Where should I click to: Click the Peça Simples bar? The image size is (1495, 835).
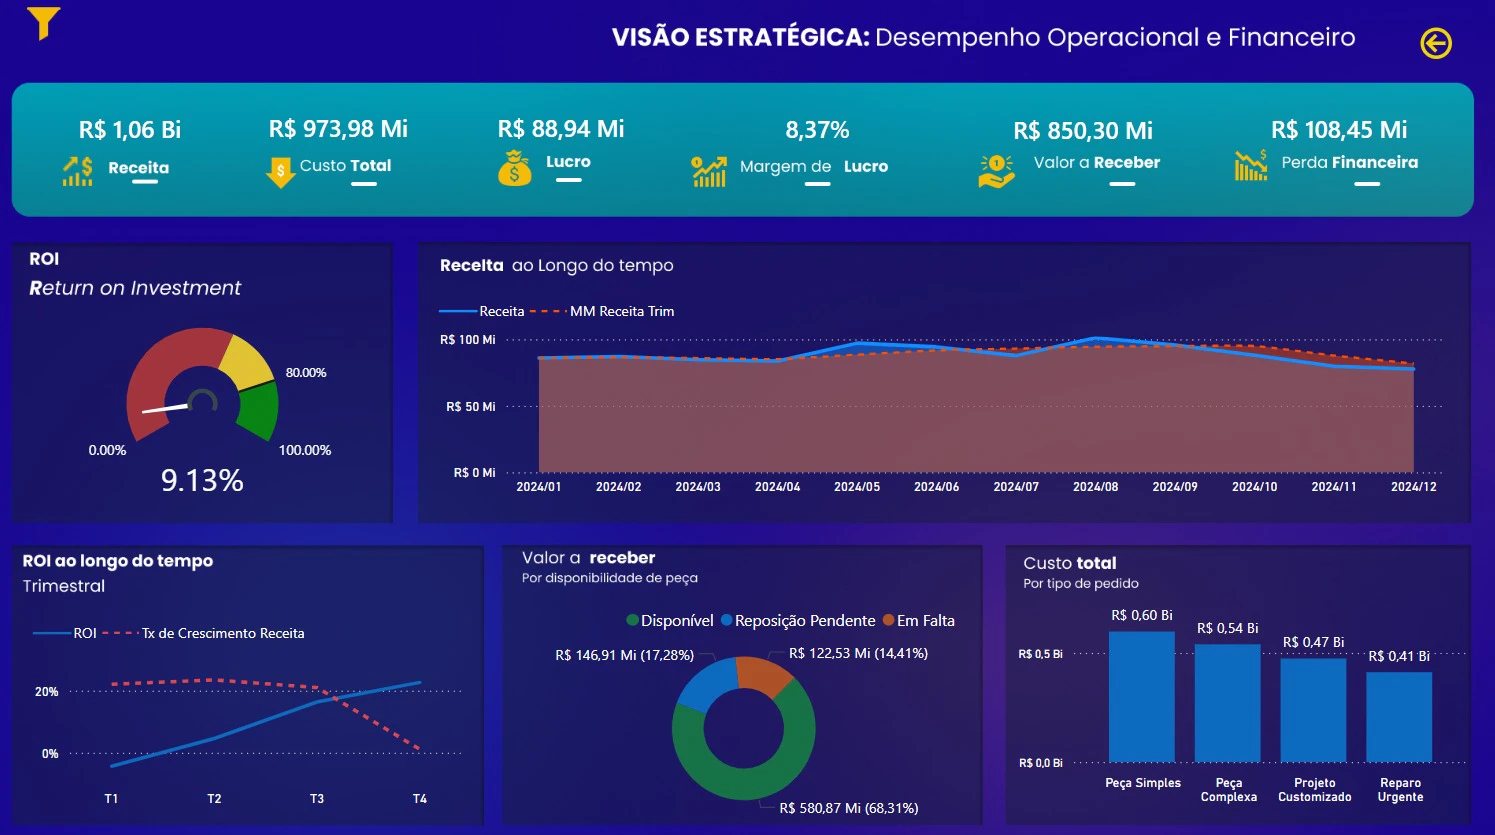1142,697
